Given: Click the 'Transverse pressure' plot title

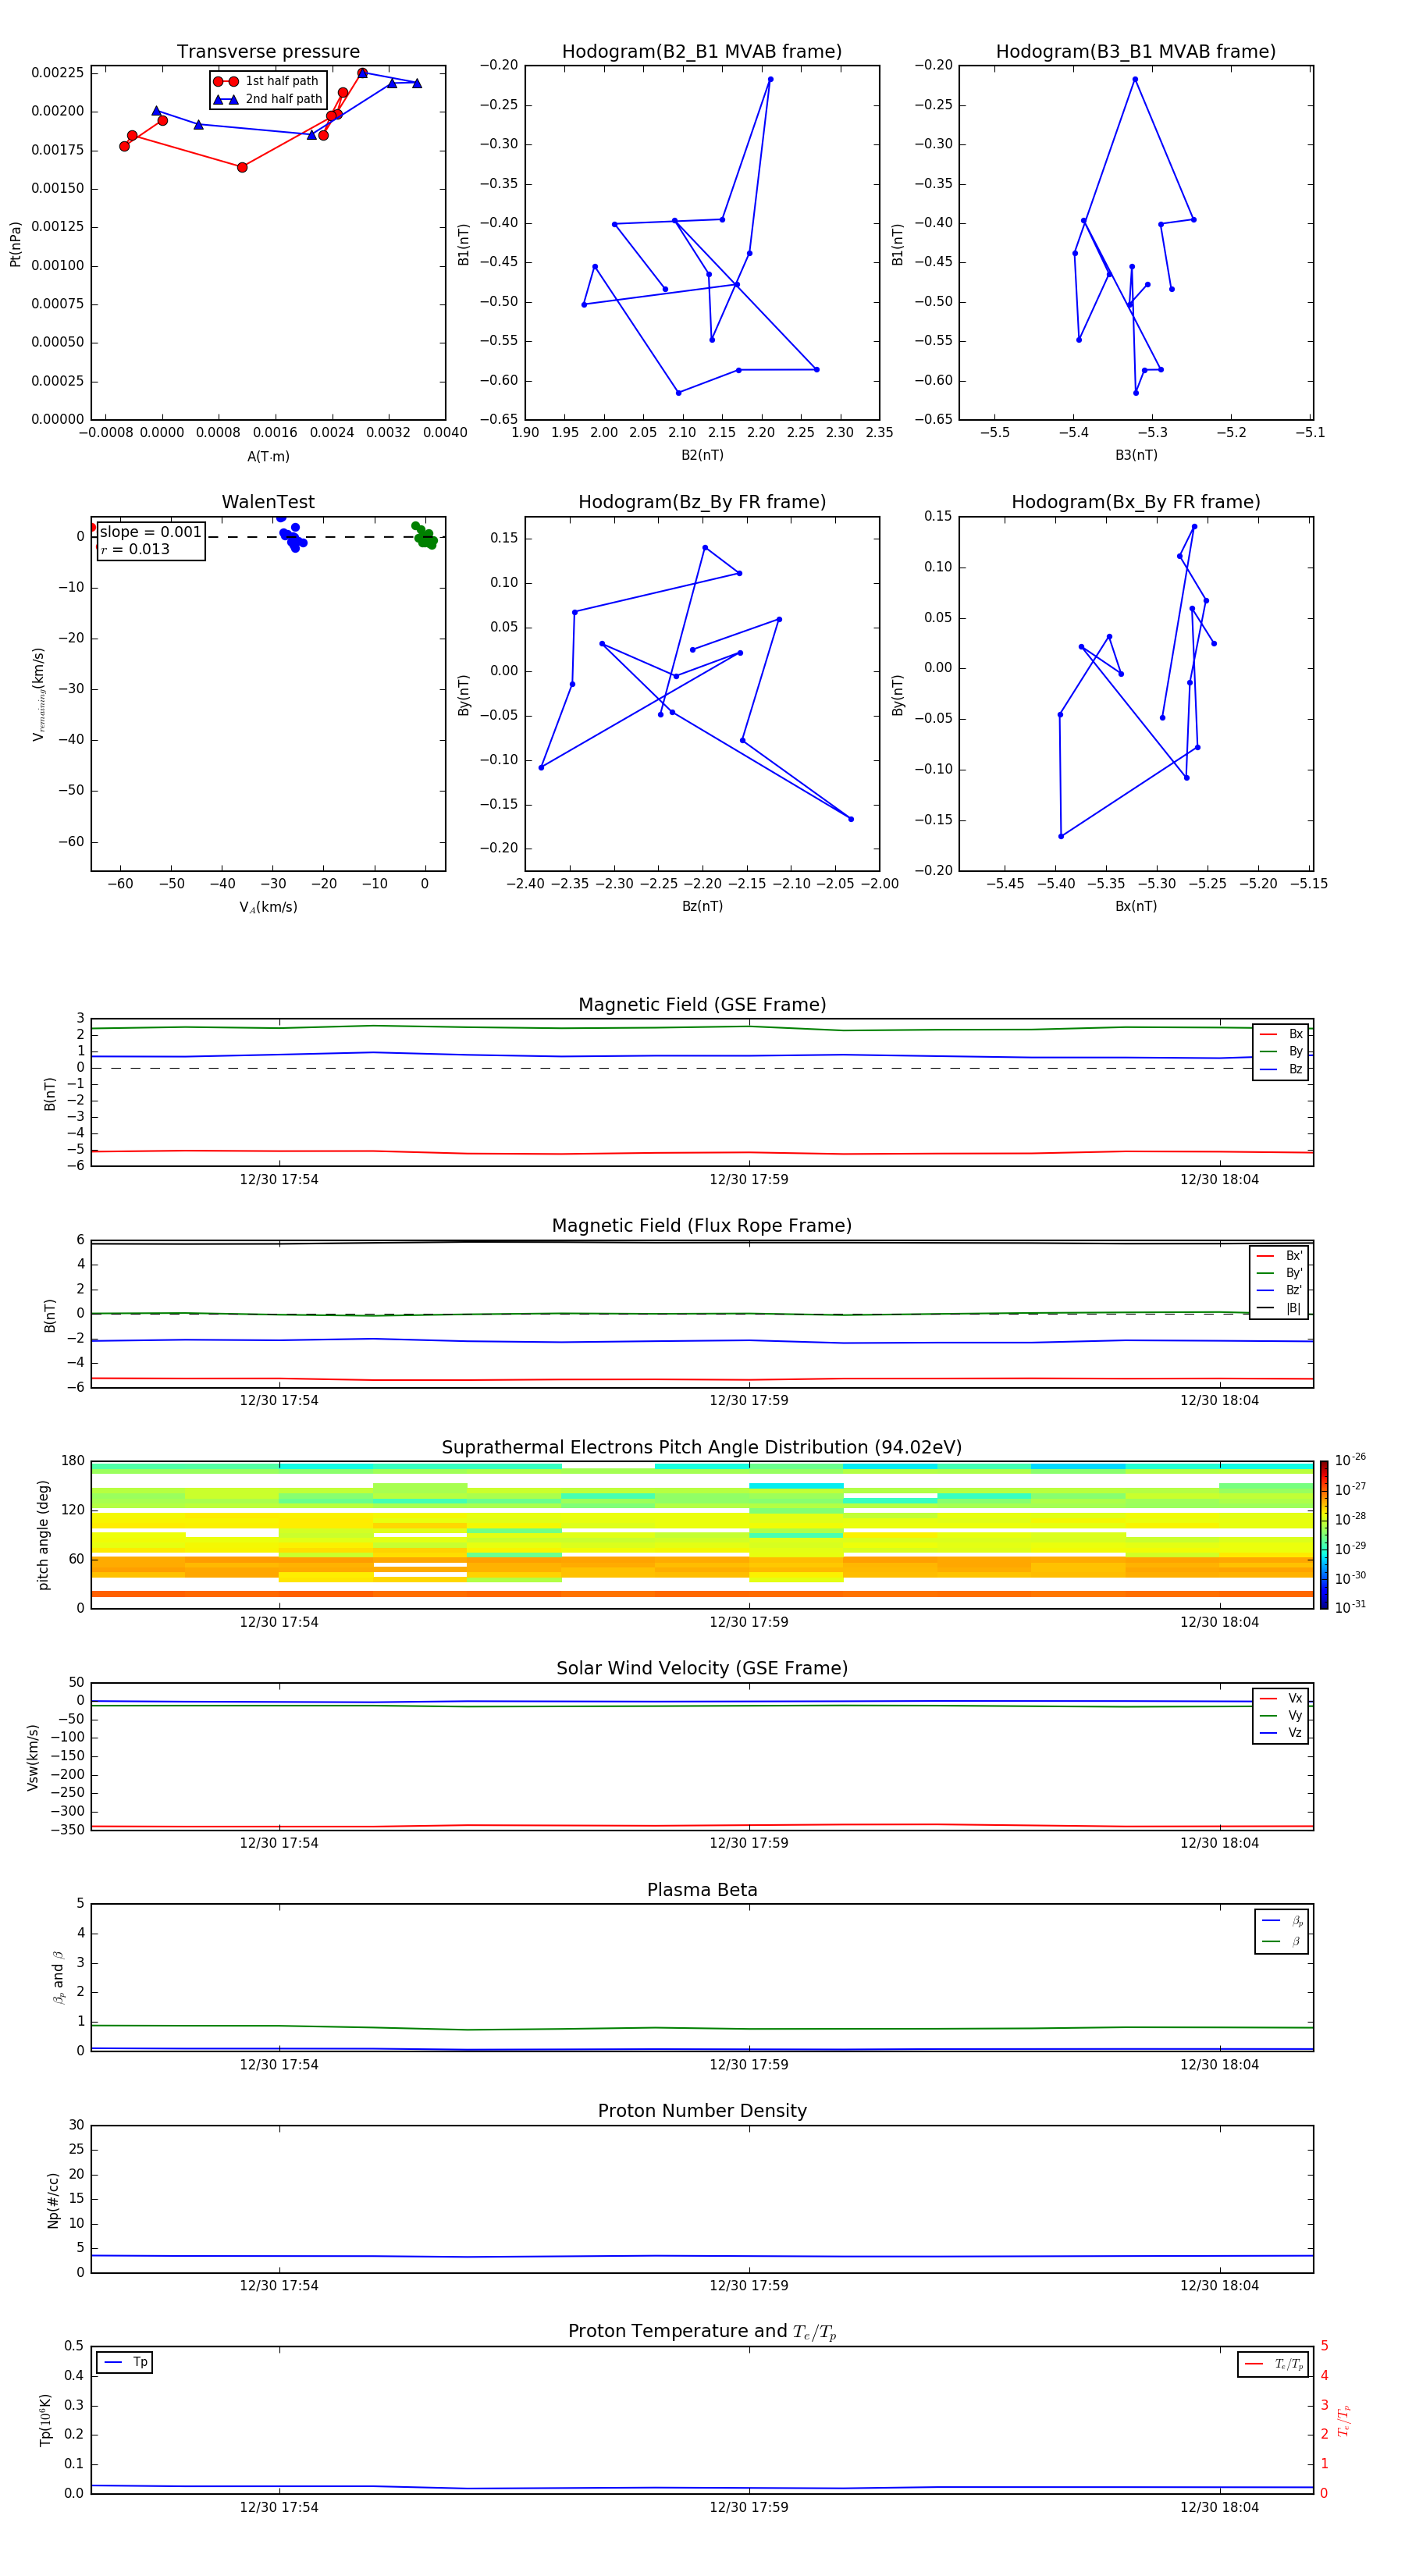Looking at the screenshot, I should [268, 52].
